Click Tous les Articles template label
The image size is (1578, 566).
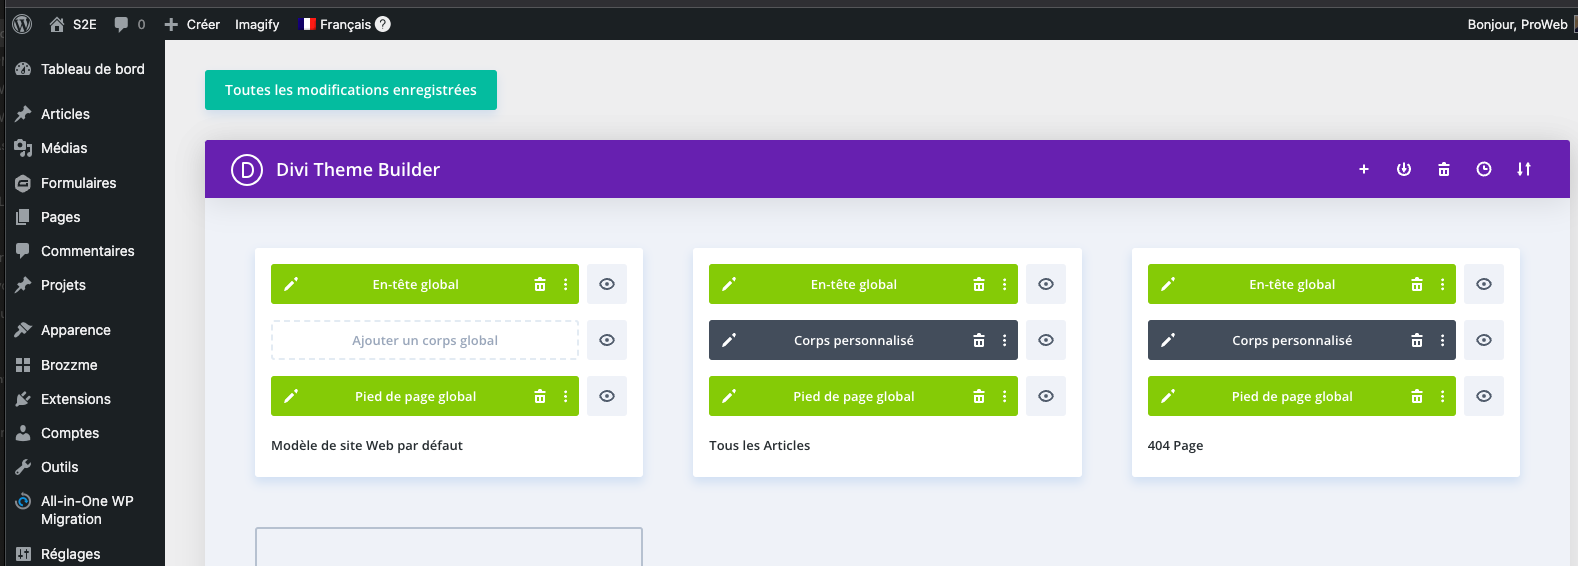pyautogui.click(x=760, y=446)
